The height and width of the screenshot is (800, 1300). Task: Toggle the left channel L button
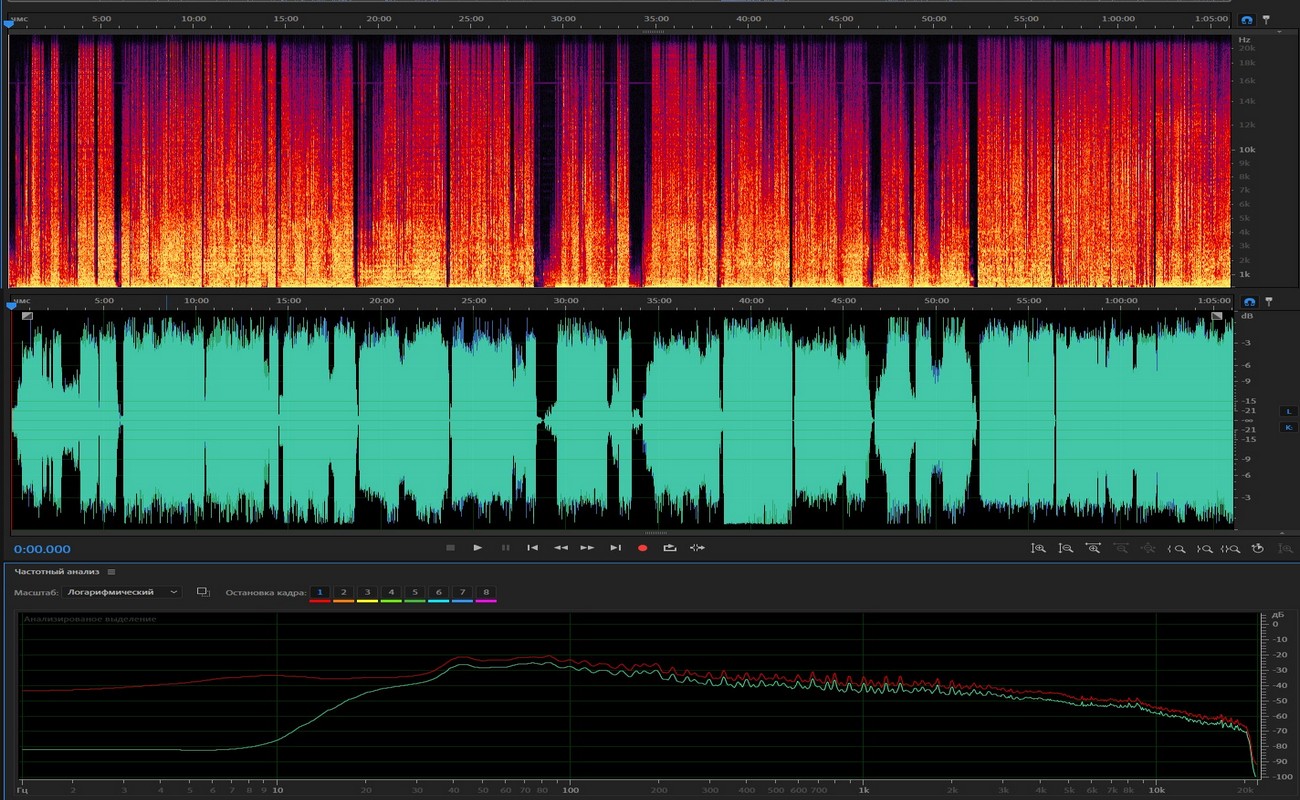tap(1288, 411)
